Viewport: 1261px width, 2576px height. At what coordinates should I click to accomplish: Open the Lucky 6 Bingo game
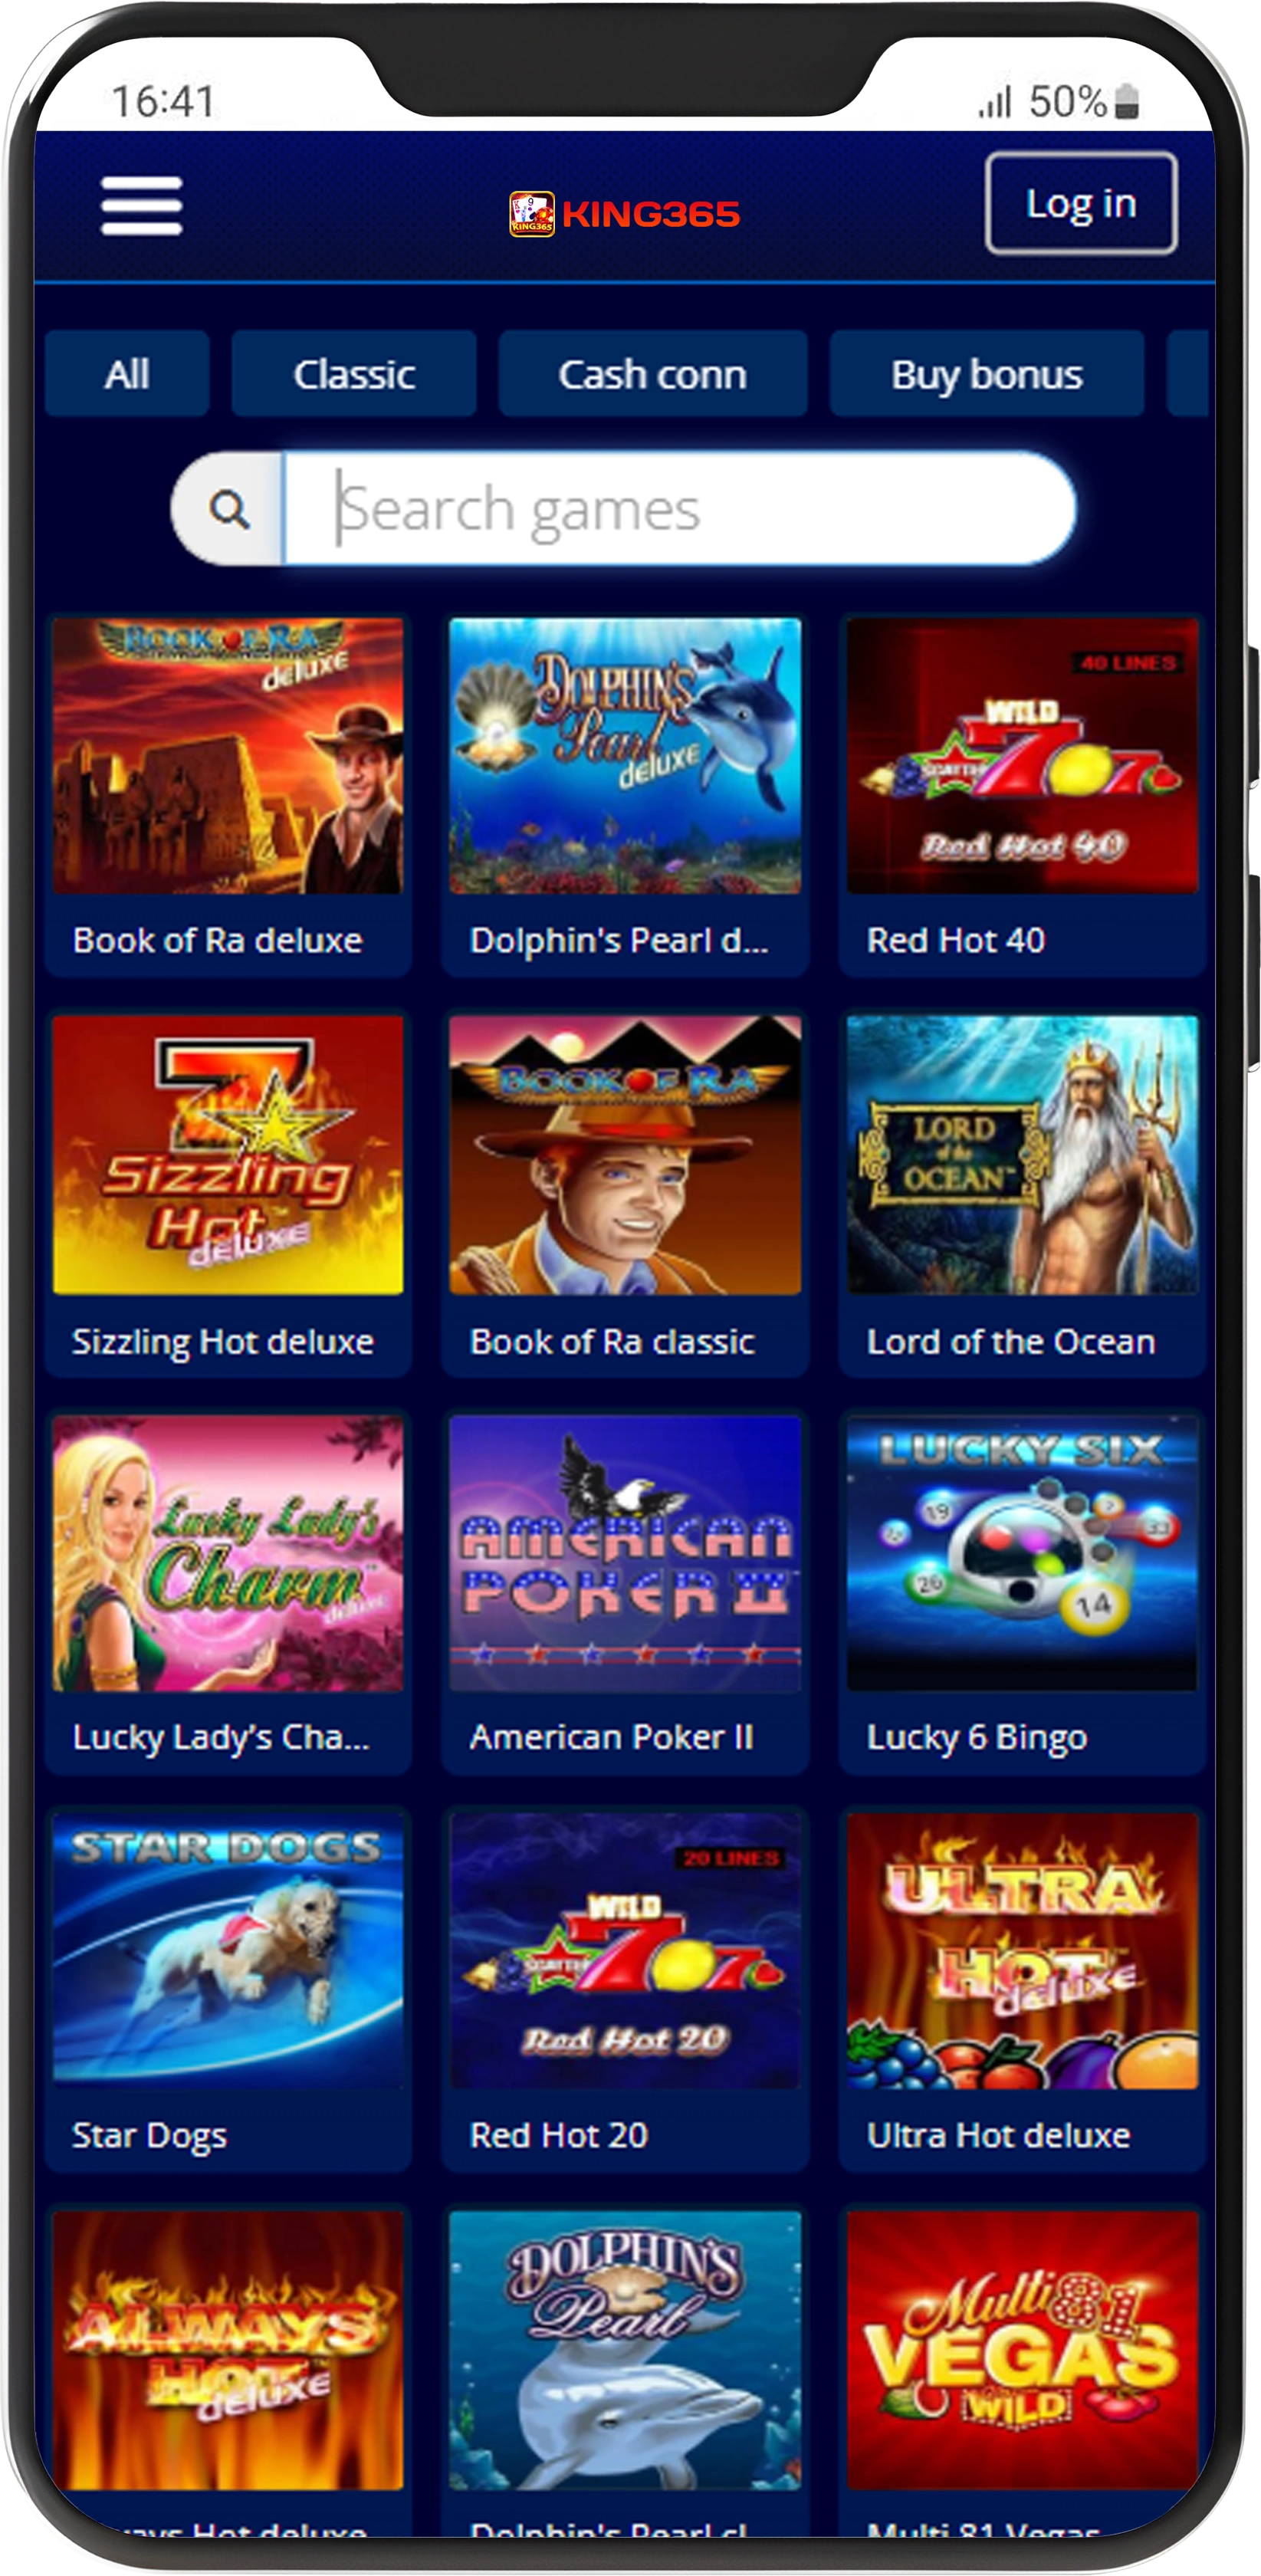click(1022, 1592)
